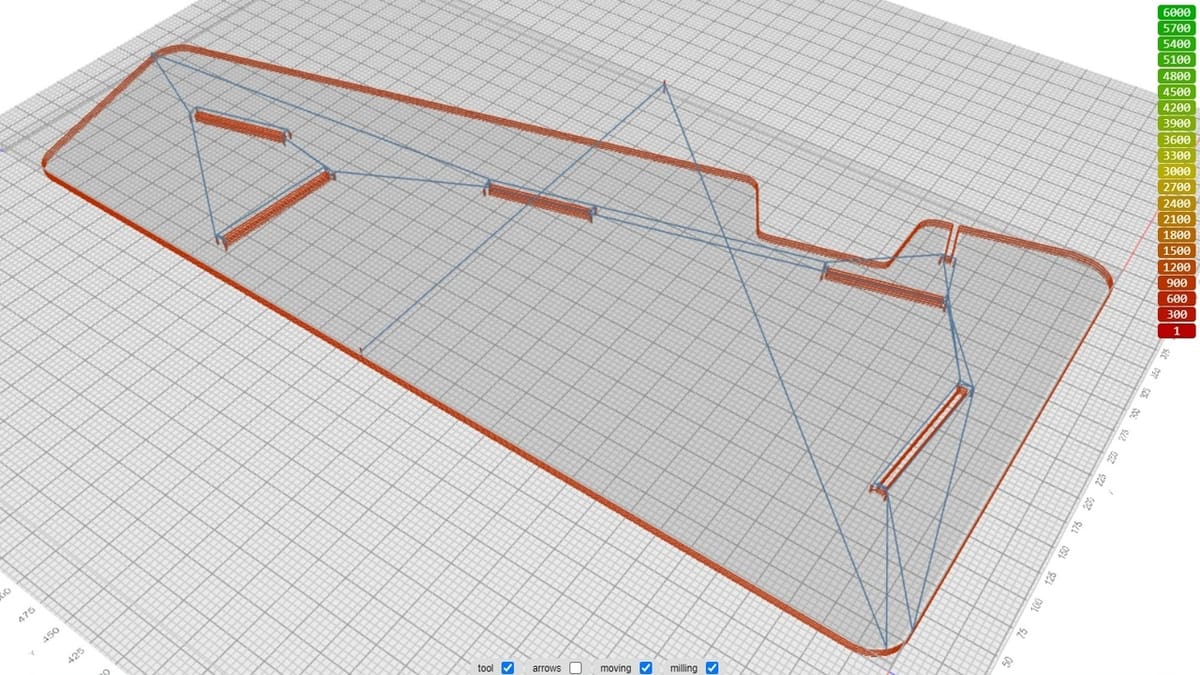The height and width of the screenshot is (675, 1200).
Task: Click the 1500 legend swatch
Action: click(1176, 251)
